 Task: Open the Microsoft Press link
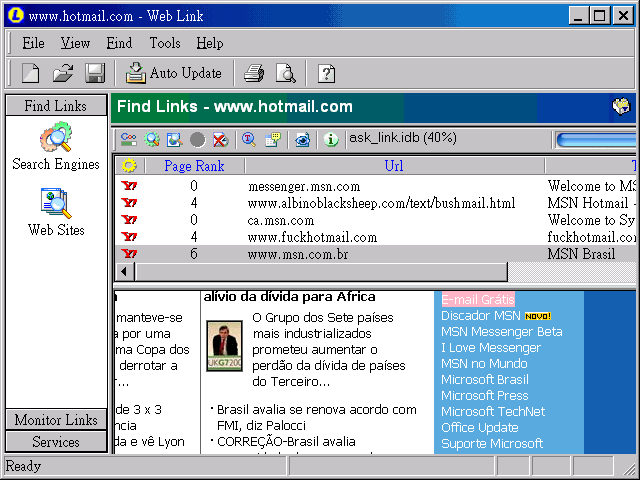485,396
